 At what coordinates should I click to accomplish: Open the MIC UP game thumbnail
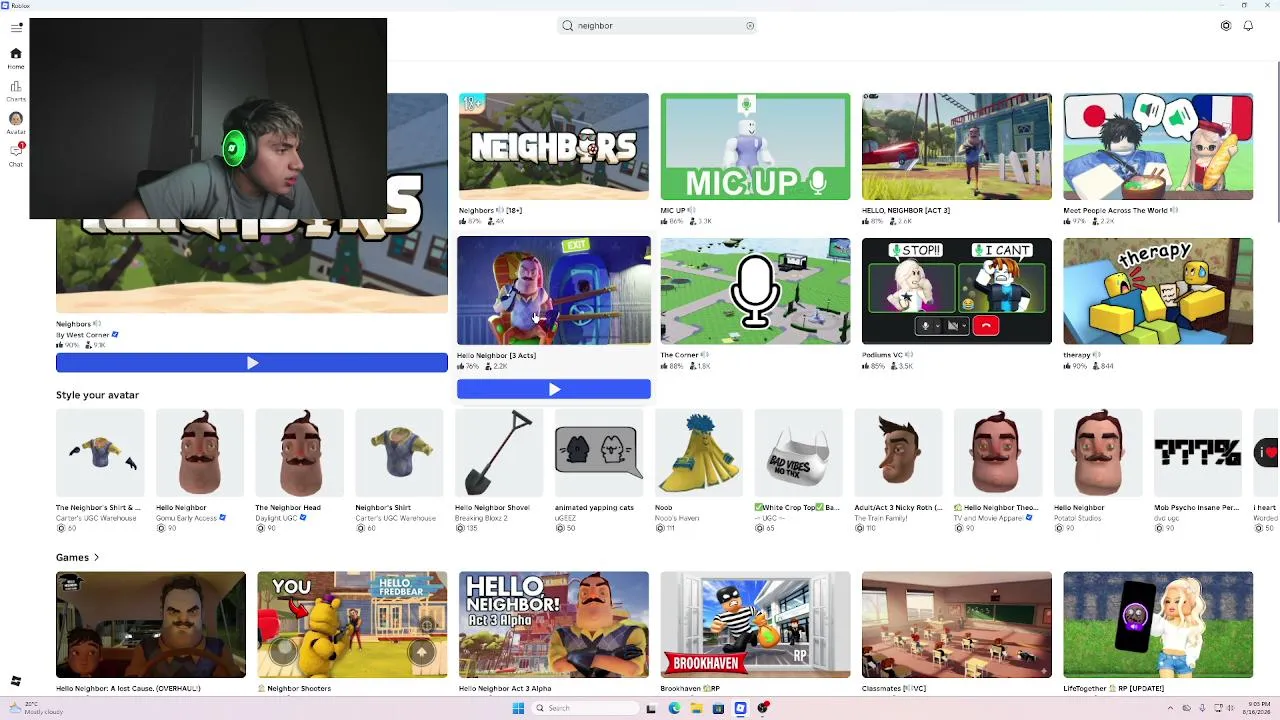(x=755, y=146)
